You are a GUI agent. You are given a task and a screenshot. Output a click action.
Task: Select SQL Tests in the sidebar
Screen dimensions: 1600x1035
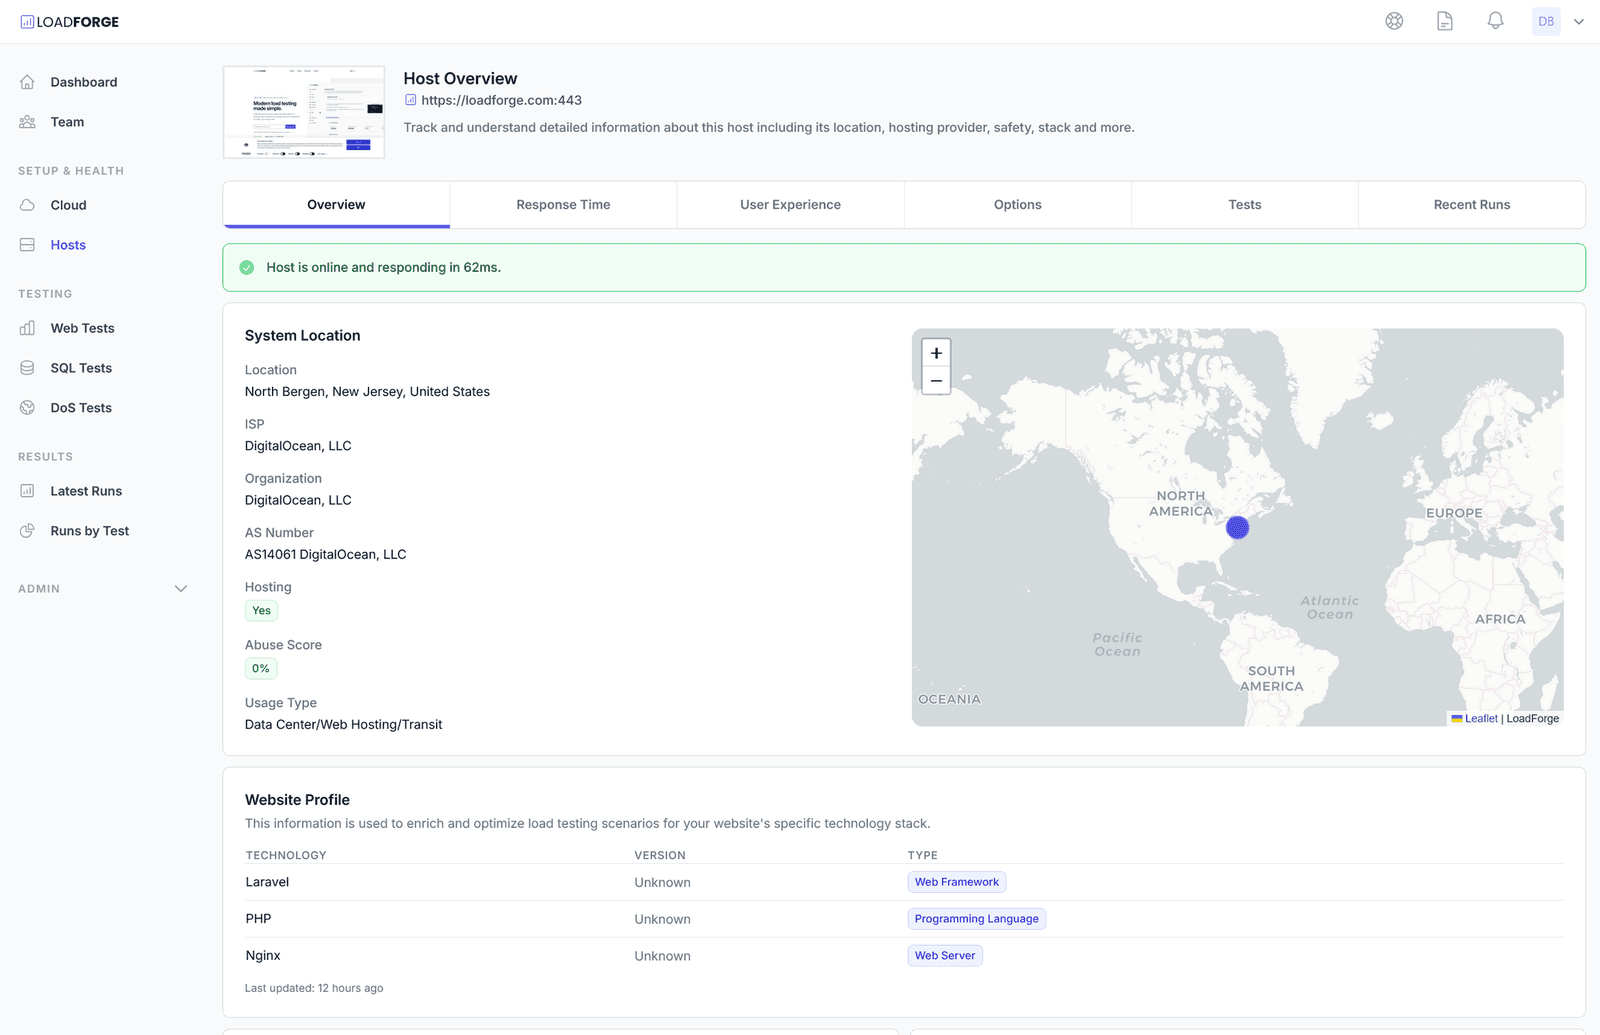[80, 367]
